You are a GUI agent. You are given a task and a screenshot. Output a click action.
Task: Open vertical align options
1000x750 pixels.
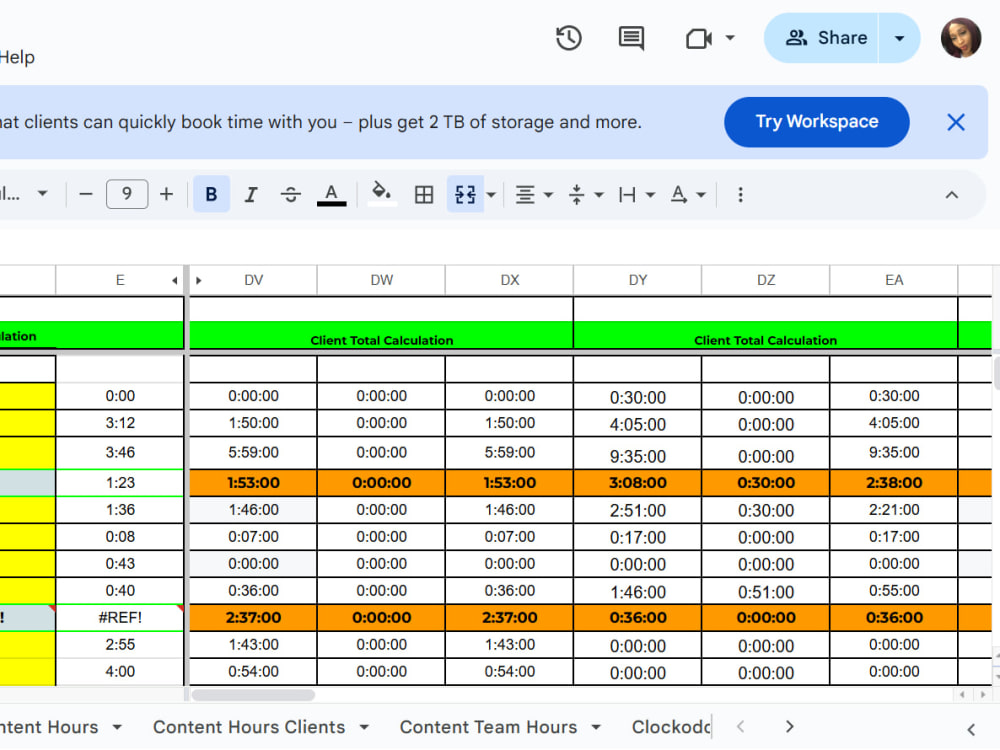tap(585, 195)
